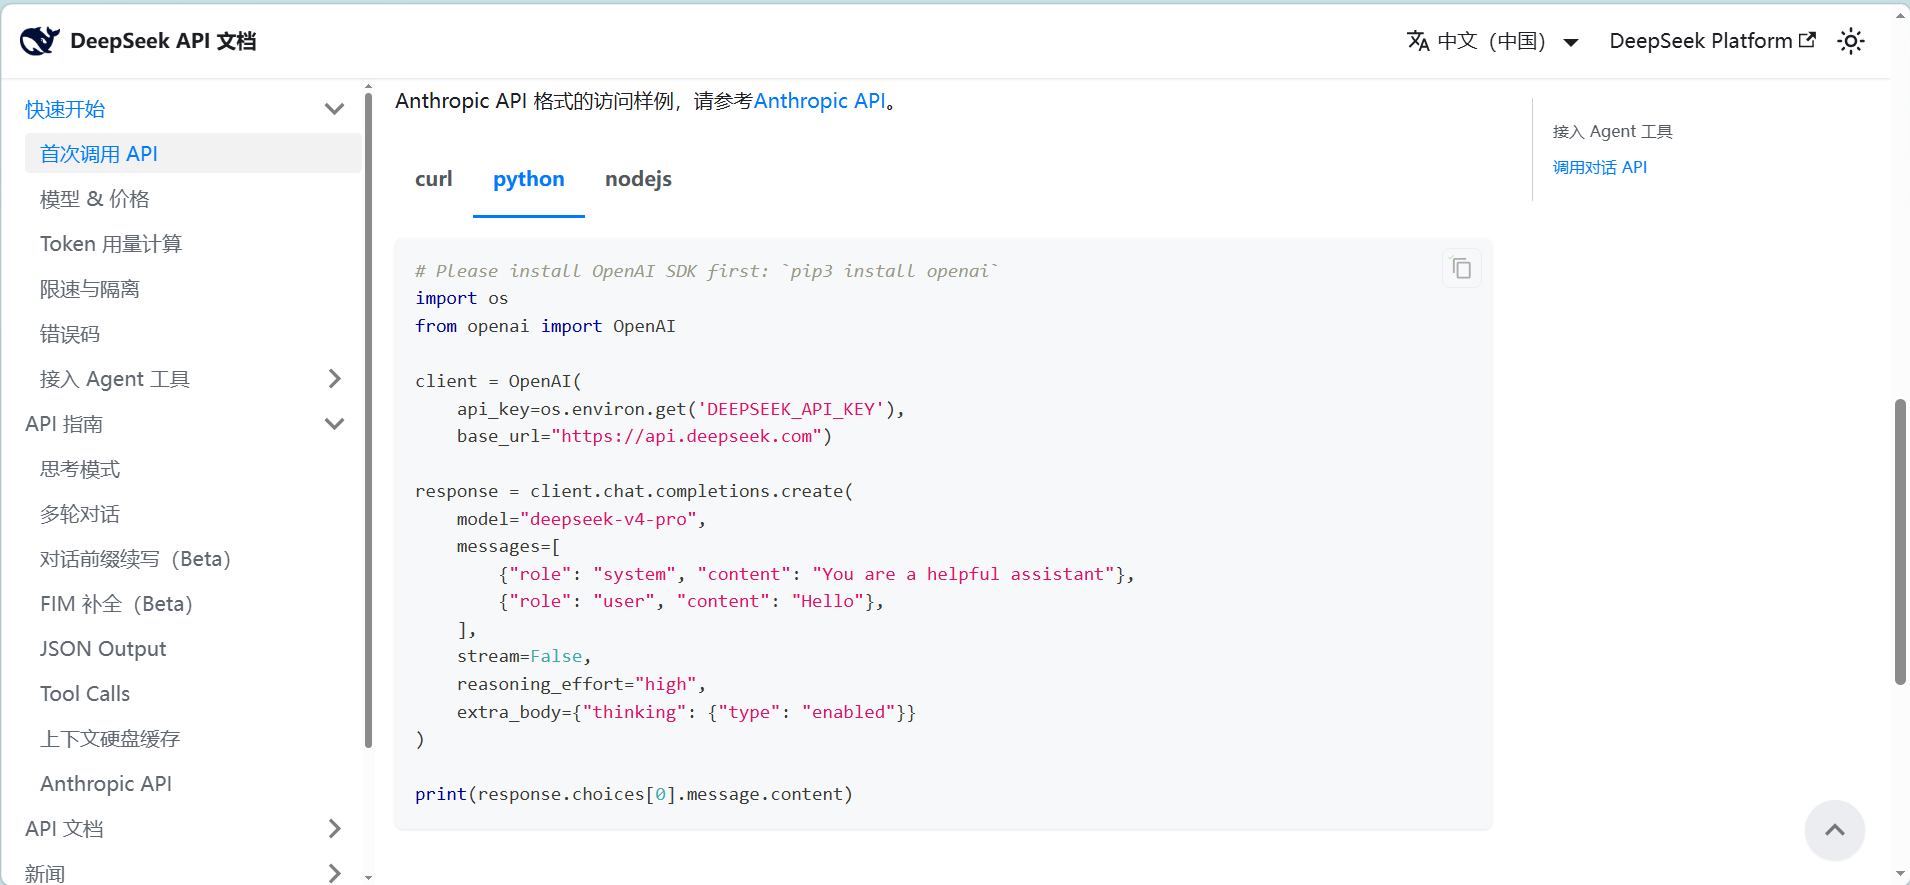Follow the Anthropic API link in the text
This screenshot has height=885, width=1910.
tap(820, 101)
